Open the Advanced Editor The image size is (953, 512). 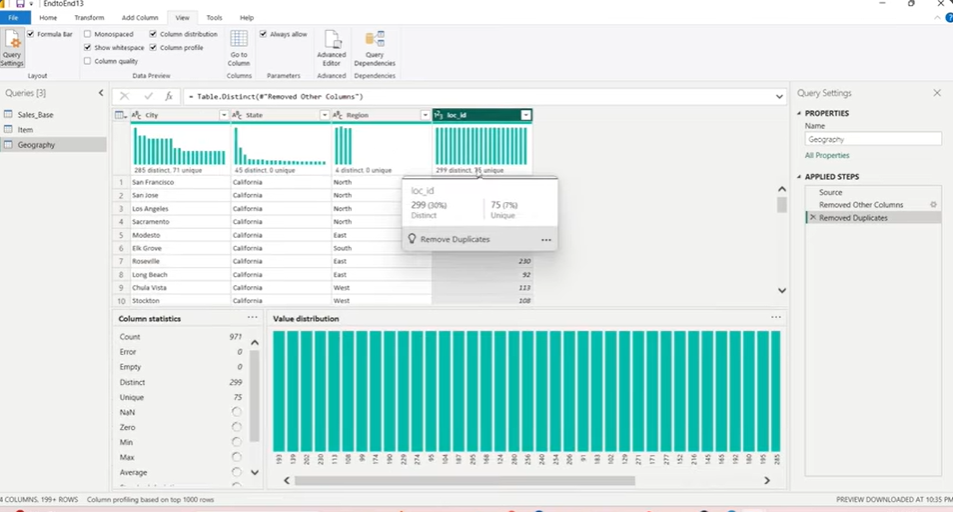tap(331, 47)
